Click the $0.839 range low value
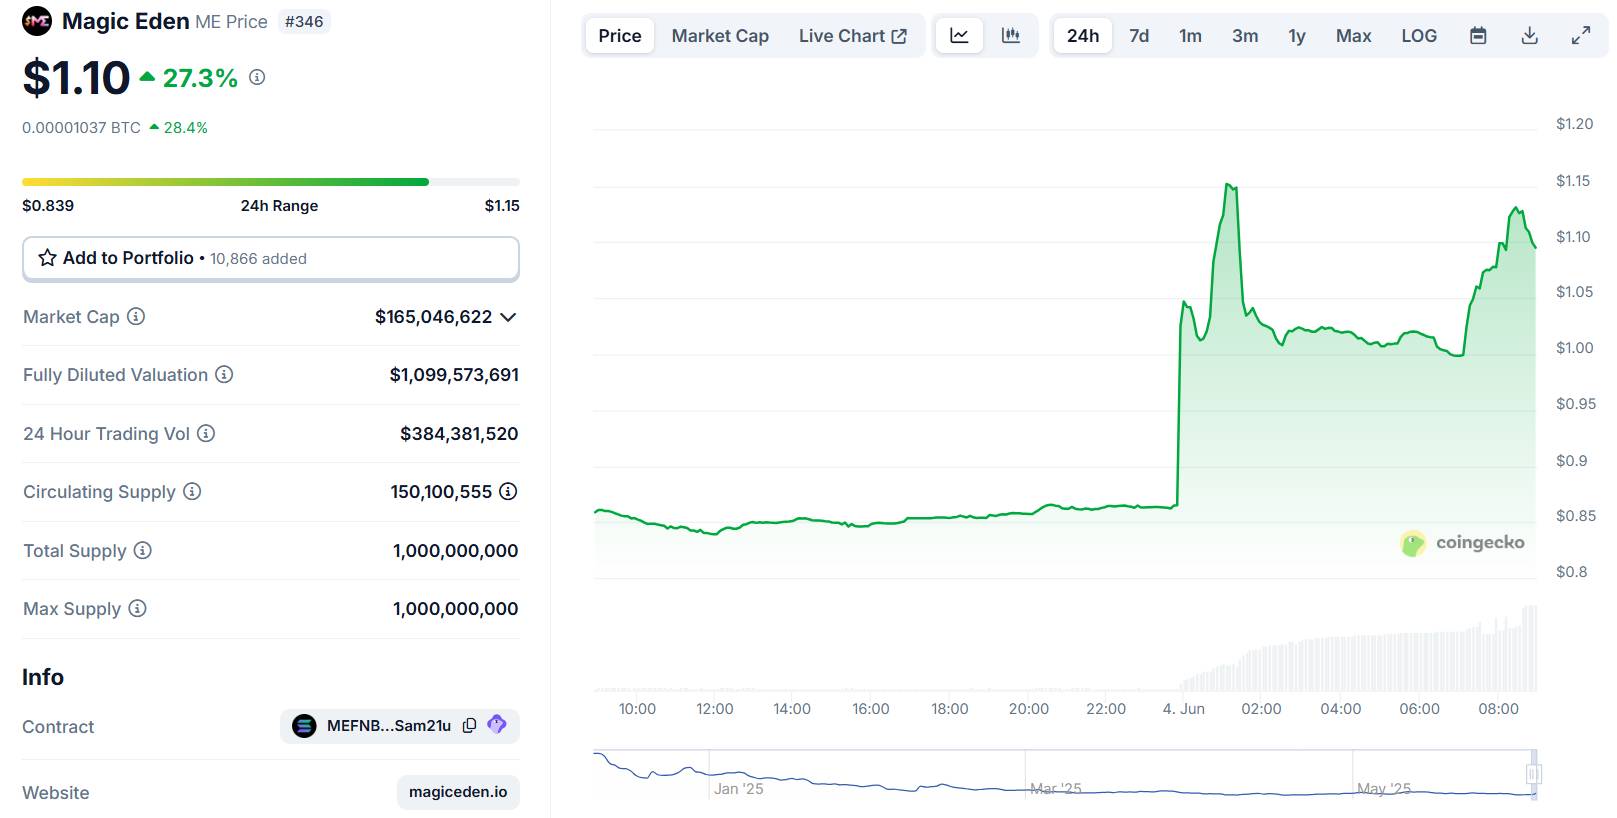The height and width of the screenshot is (818, 1617). [x=48, y=206]
